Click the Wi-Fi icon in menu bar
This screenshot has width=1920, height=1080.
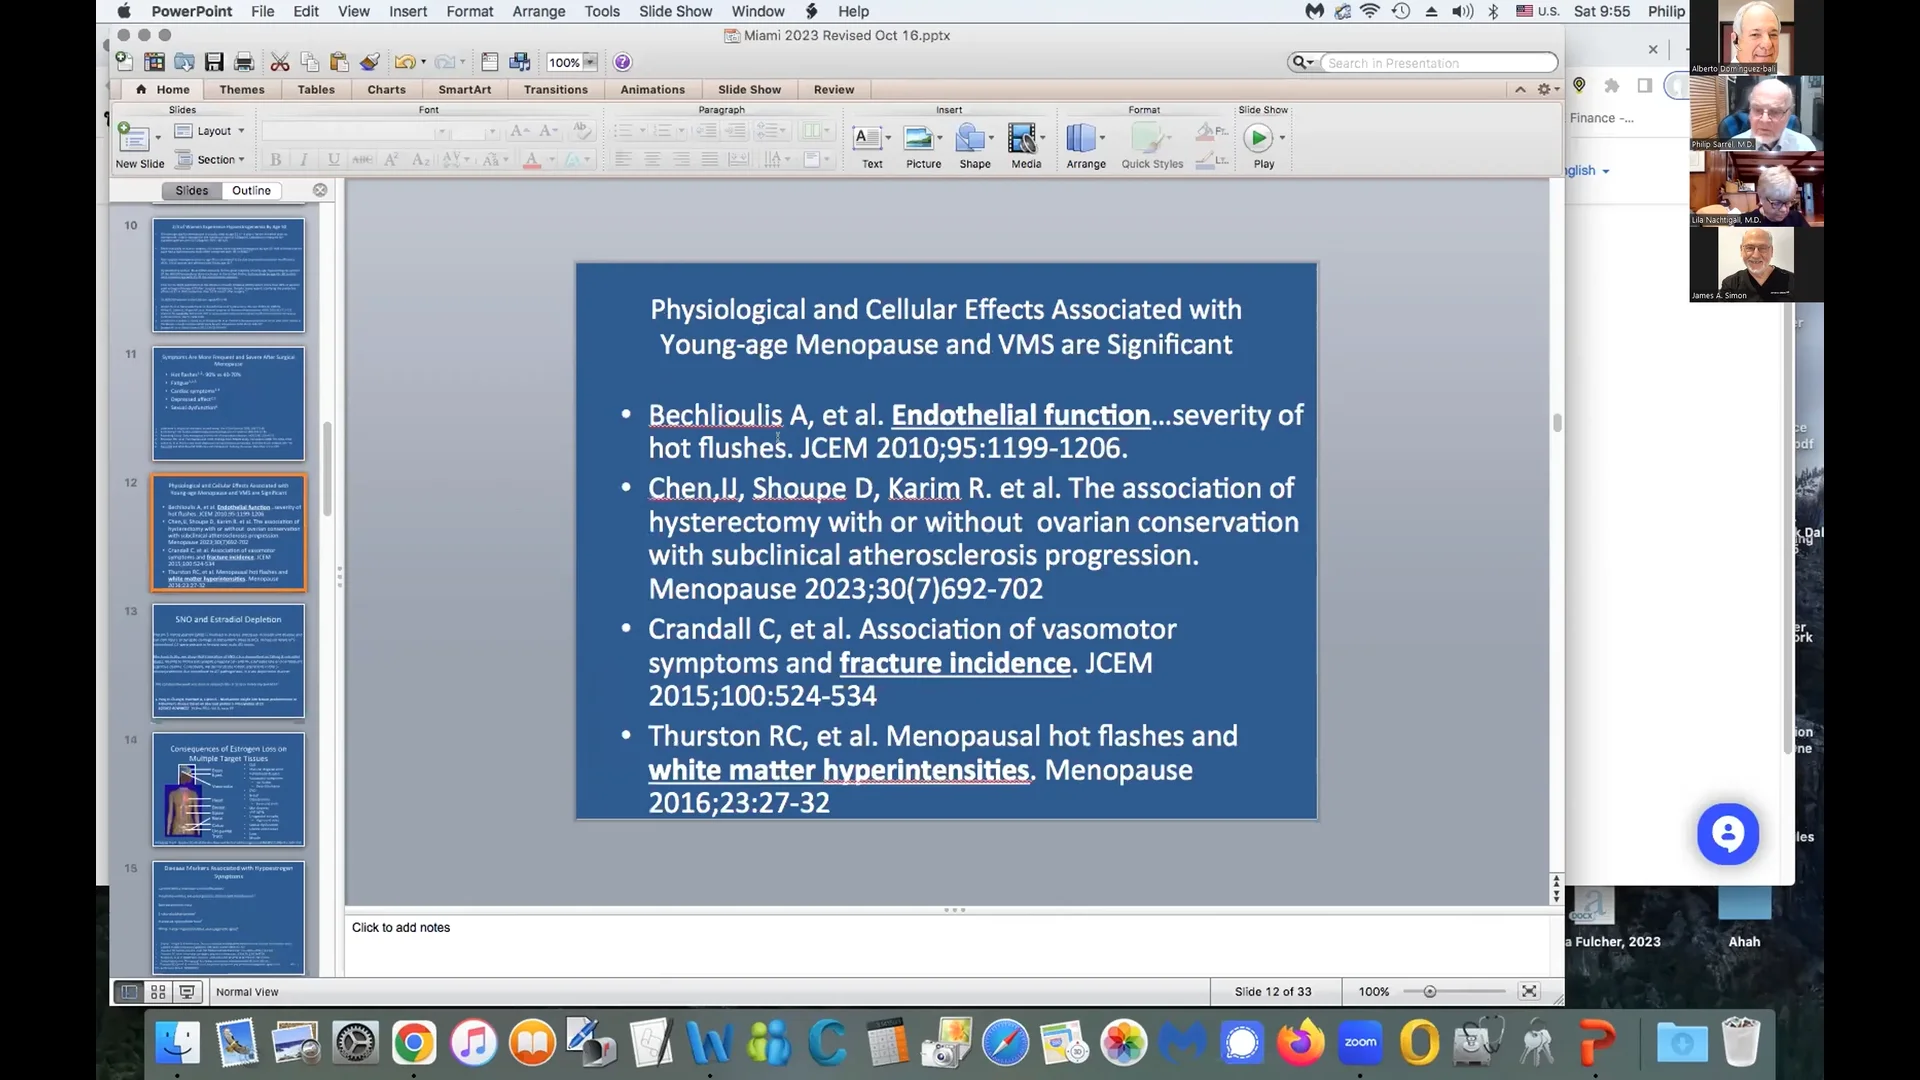tap(1370, 11)
